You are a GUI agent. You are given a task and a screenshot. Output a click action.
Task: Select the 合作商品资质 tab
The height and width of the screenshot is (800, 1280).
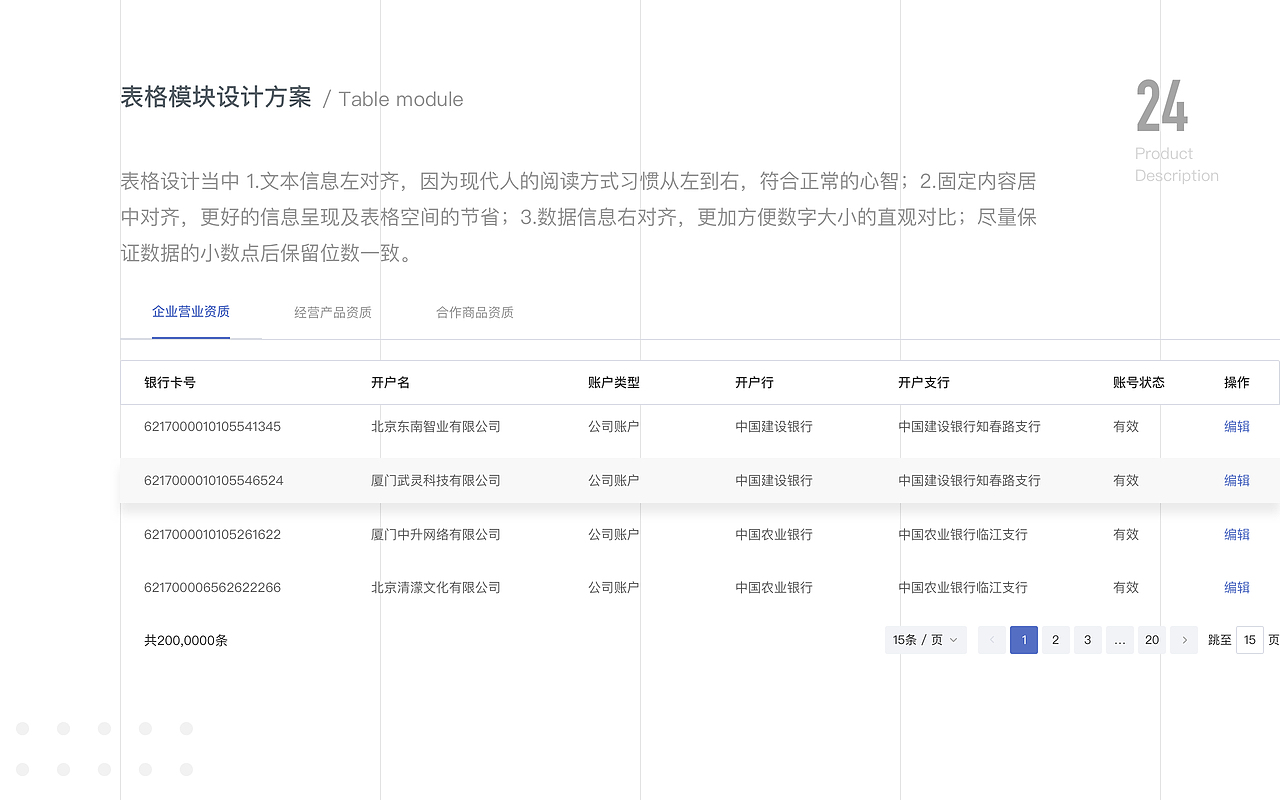[x=475, y=313]
